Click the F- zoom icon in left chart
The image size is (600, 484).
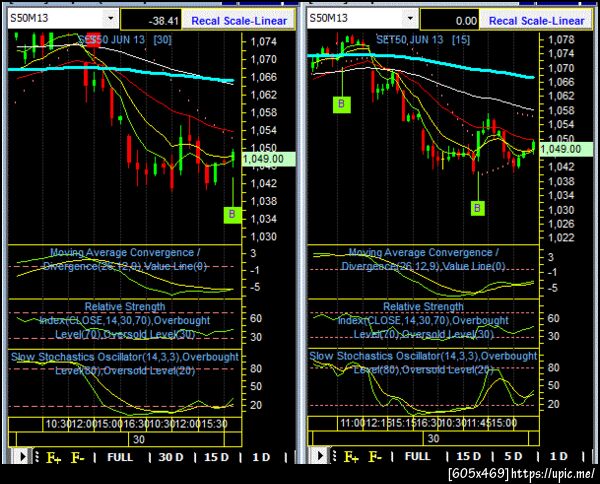[78, 457]
